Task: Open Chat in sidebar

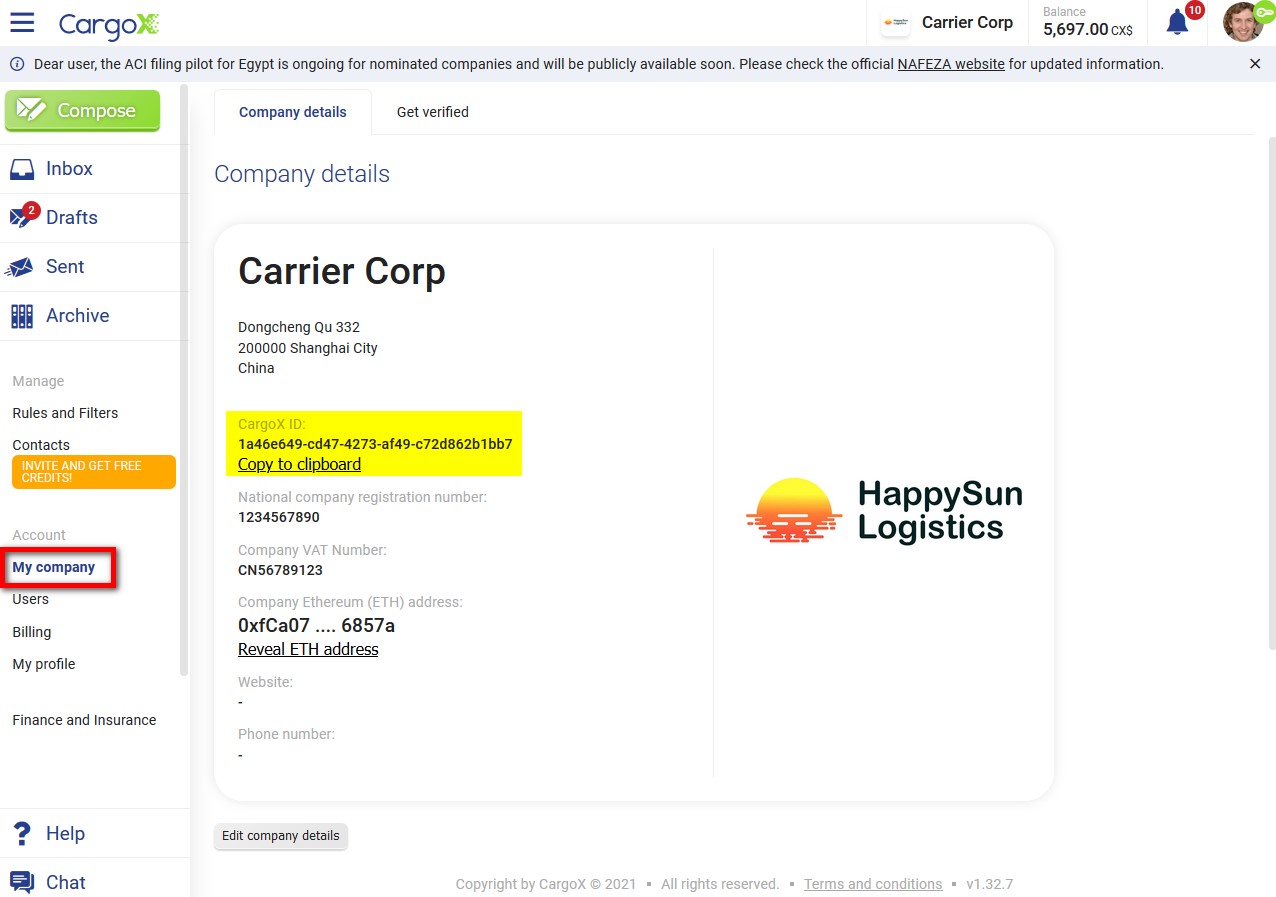Action: pyautogui.click(x=66, y=883)
